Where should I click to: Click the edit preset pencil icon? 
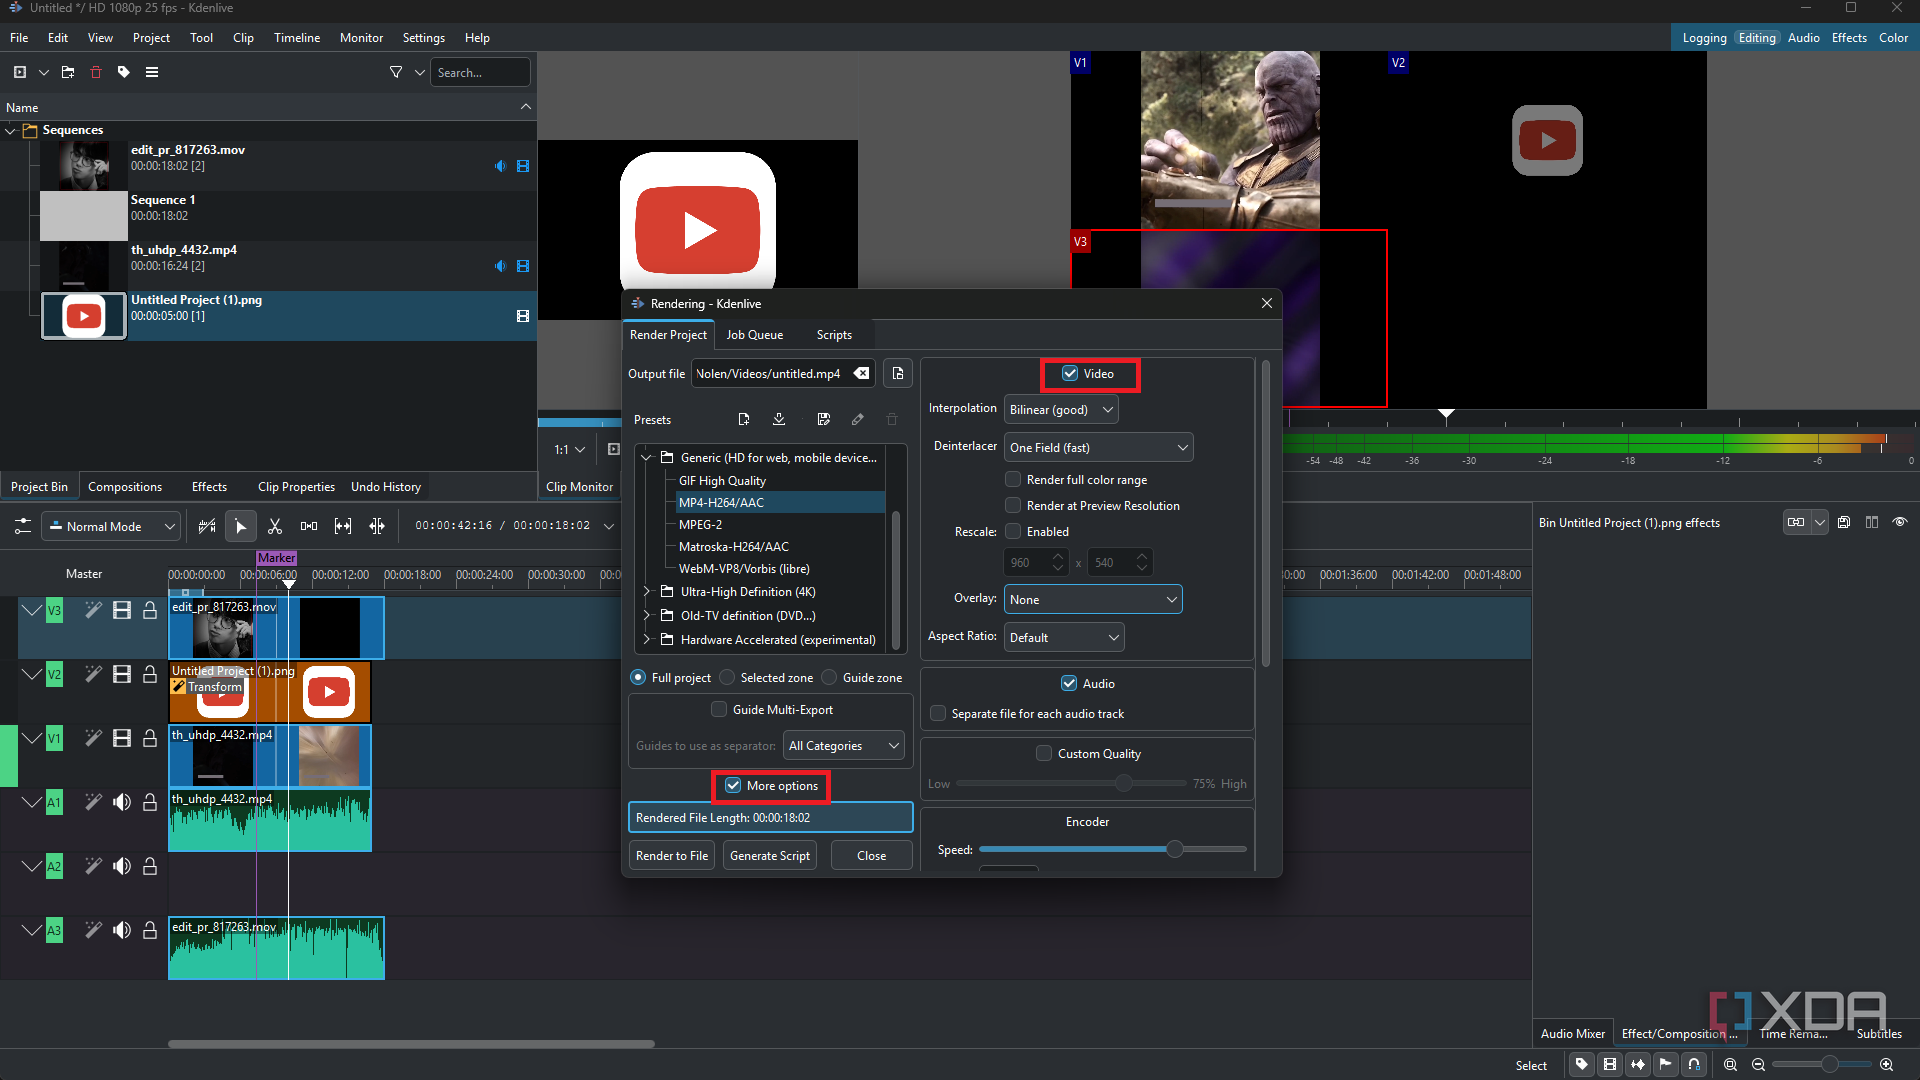point(858,419)
